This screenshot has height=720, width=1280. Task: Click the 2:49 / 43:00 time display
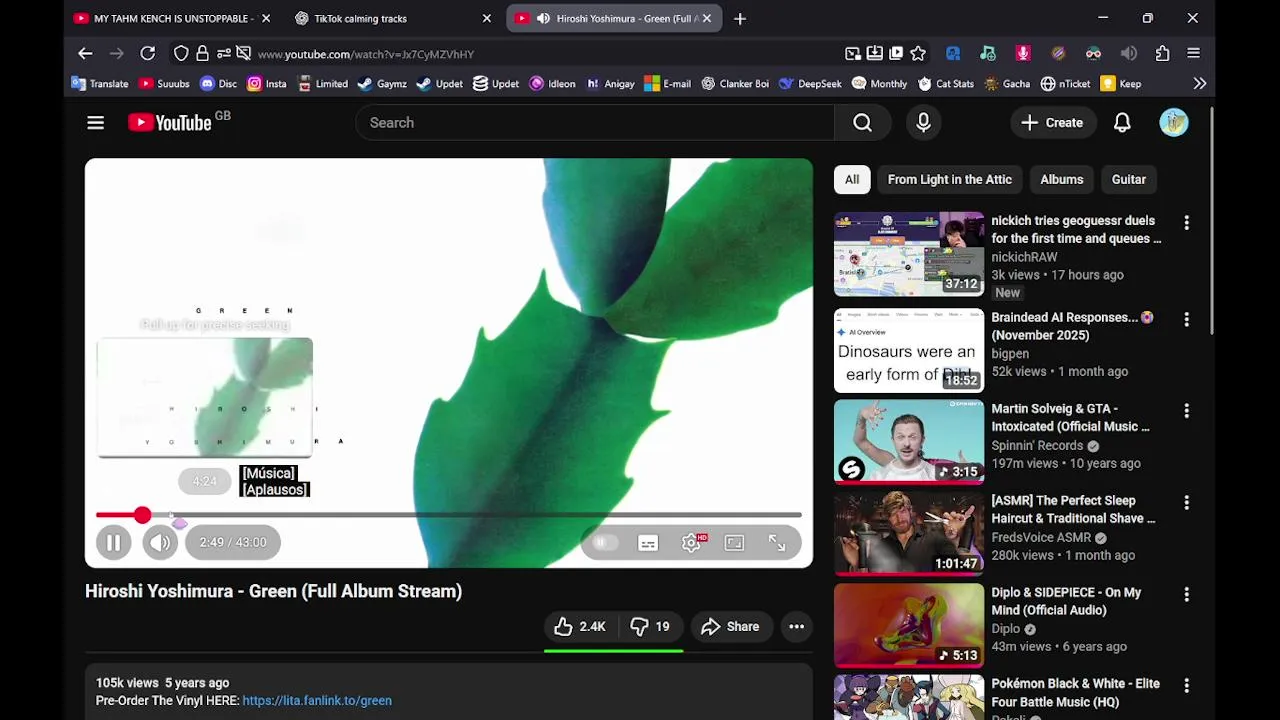pyautogui.click(x=233, y=542)
